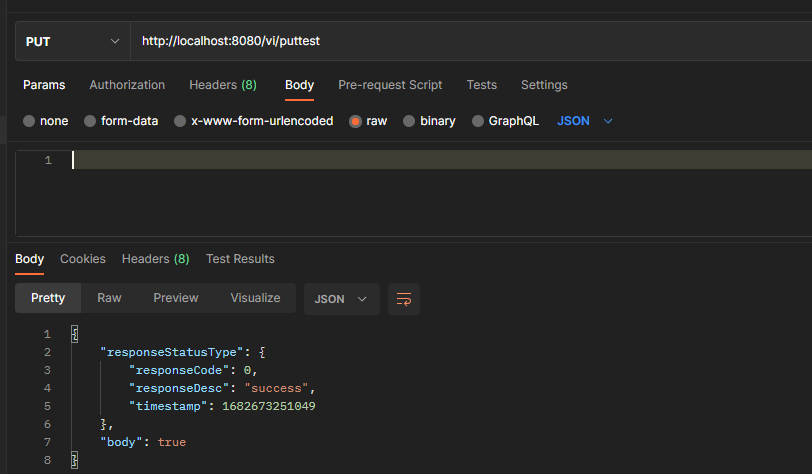Open the PUT method dropdown

click(x=72, y=41)
